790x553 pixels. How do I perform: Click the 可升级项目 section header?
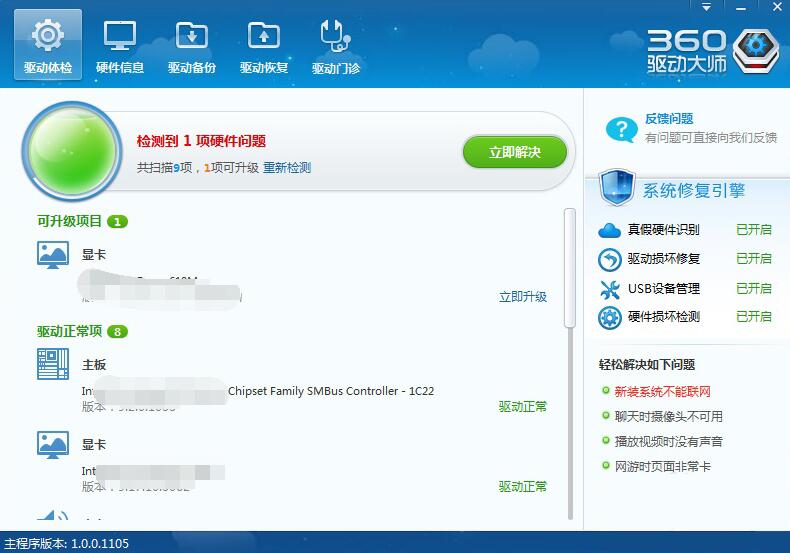click(x=70, y=221)
